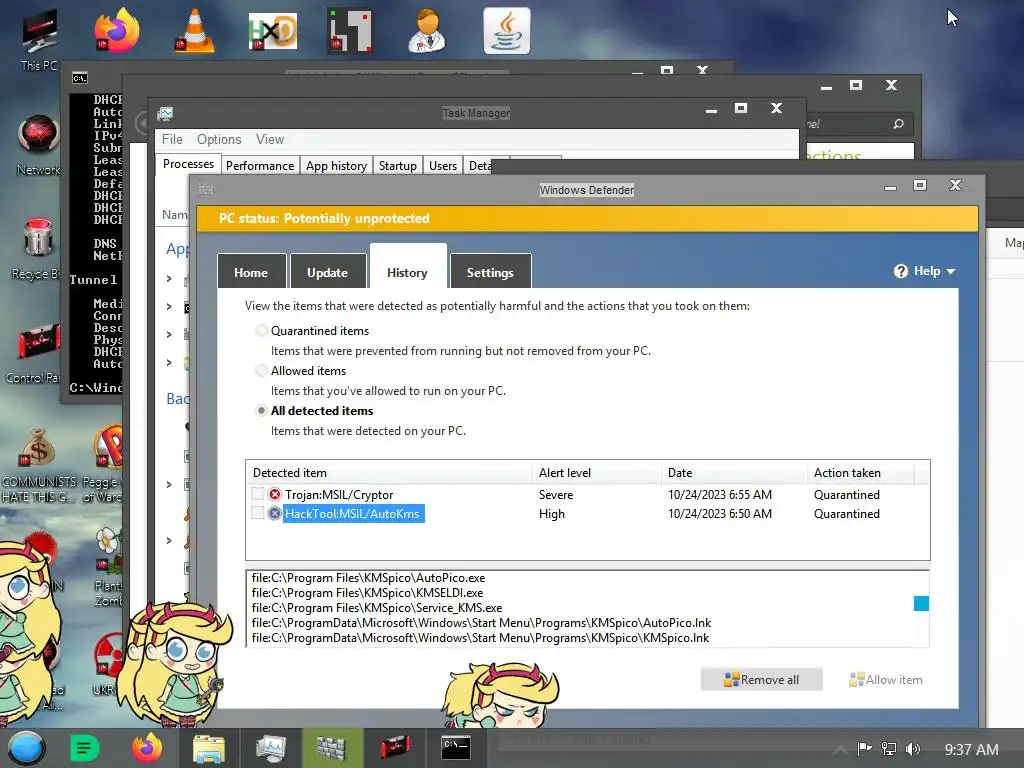Open the green notes app in taskbar
Image resolution: width=1024 pixels, height=768 pixels.
pos(84,748)
